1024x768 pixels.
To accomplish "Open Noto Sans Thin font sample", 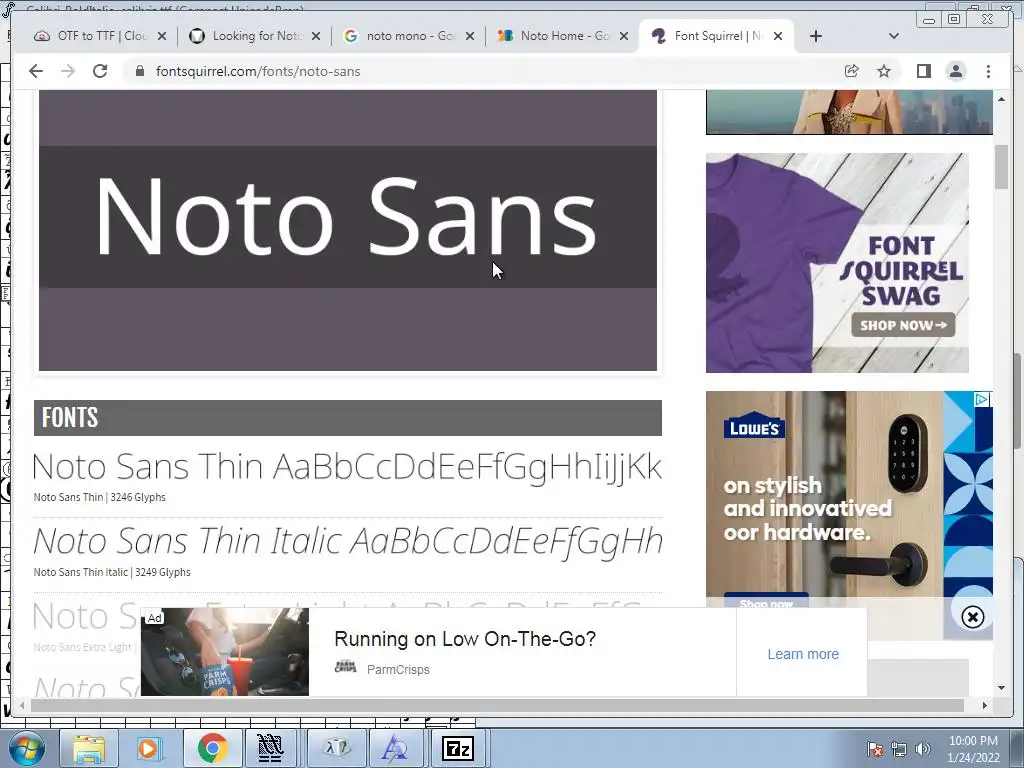I will tap(347, 467).
